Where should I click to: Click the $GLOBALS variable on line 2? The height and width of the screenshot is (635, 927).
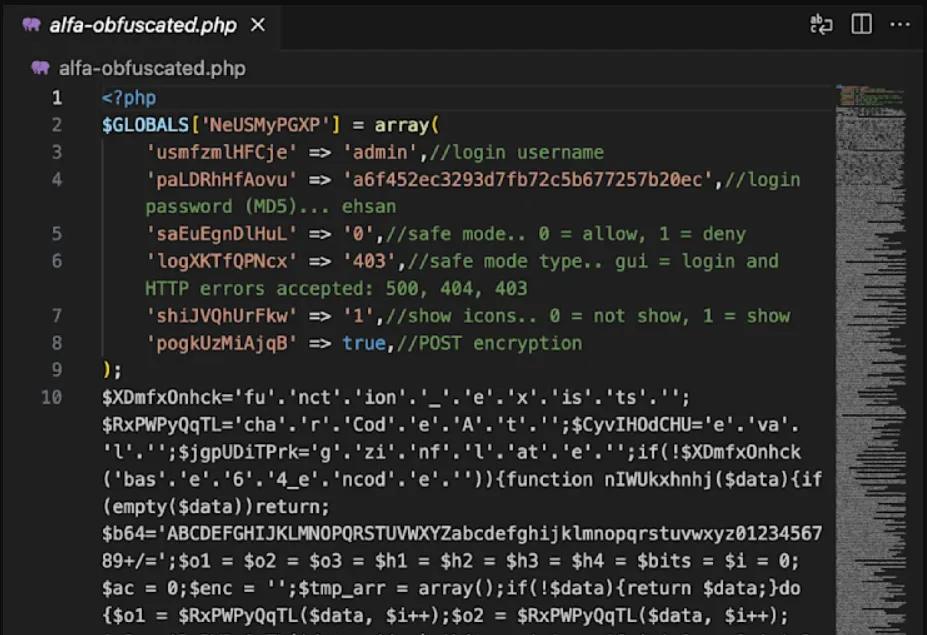[x=145, y=125]
